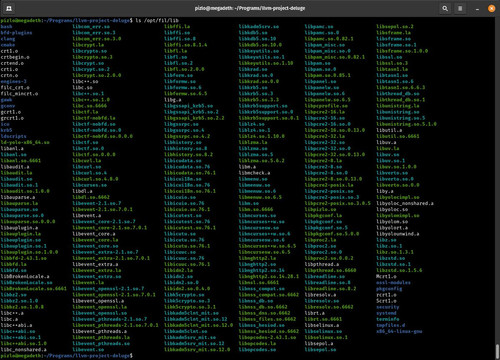500x360 pixels.
Task: Select the file name gcrt1.o
Action: 11,112
